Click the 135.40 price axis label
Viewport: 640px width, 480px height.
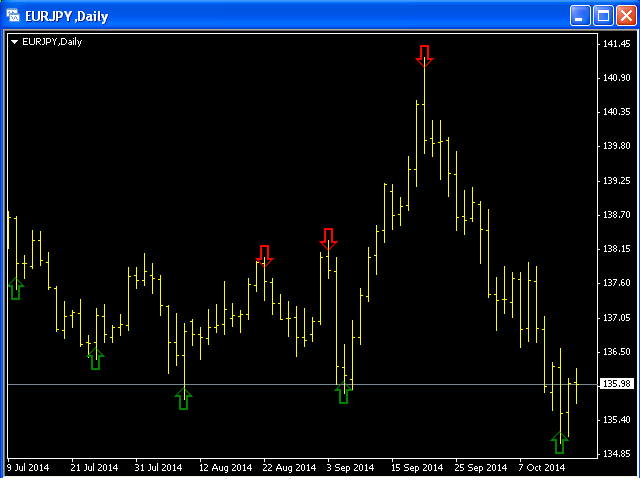pos(616,420)
